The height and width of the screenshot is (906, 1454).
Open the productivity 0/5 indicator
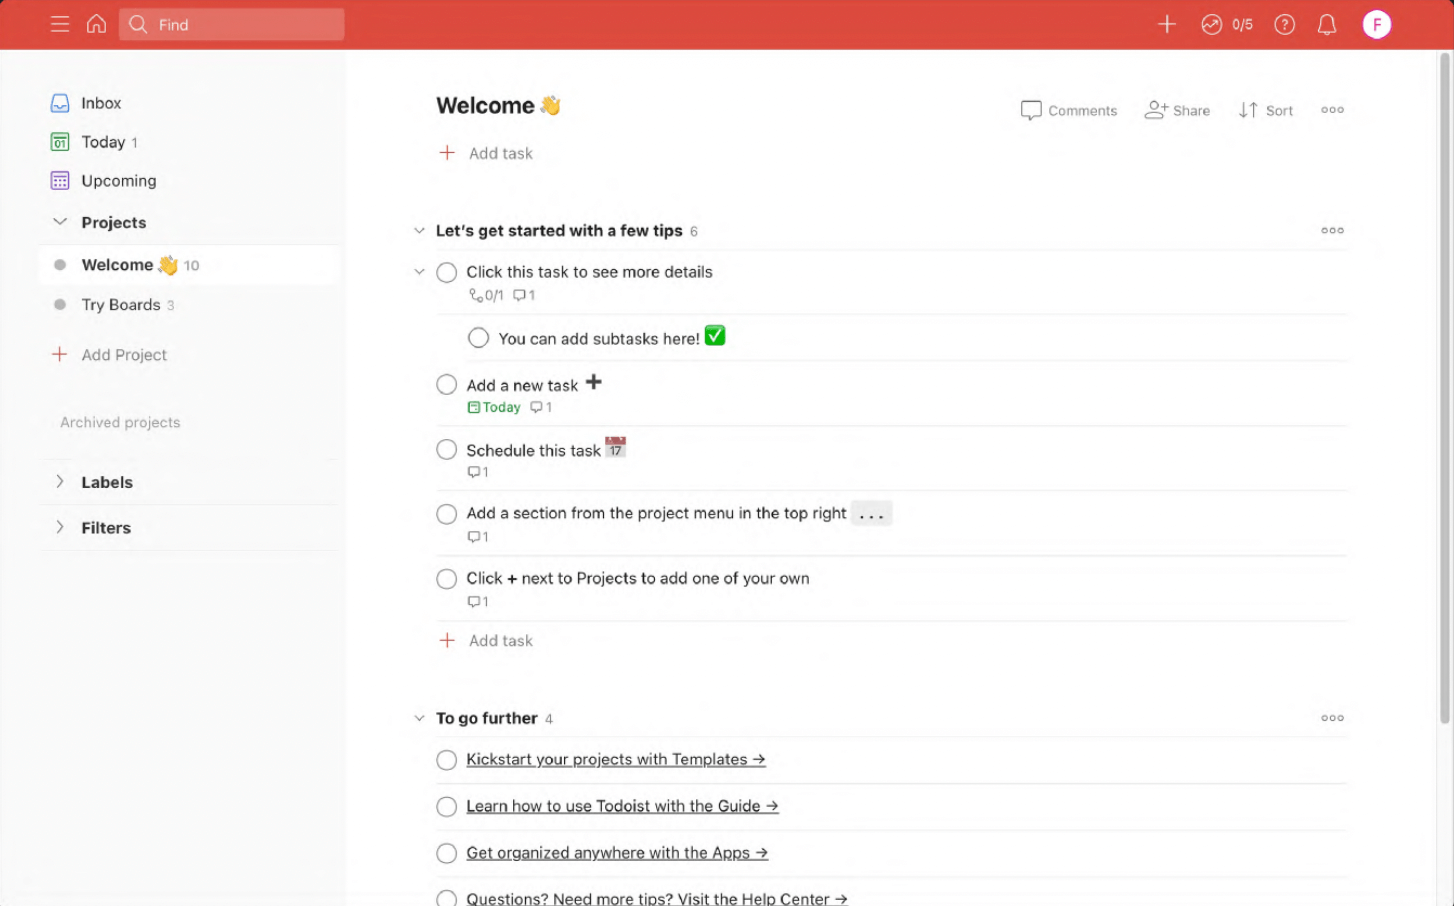(1227, 24)
